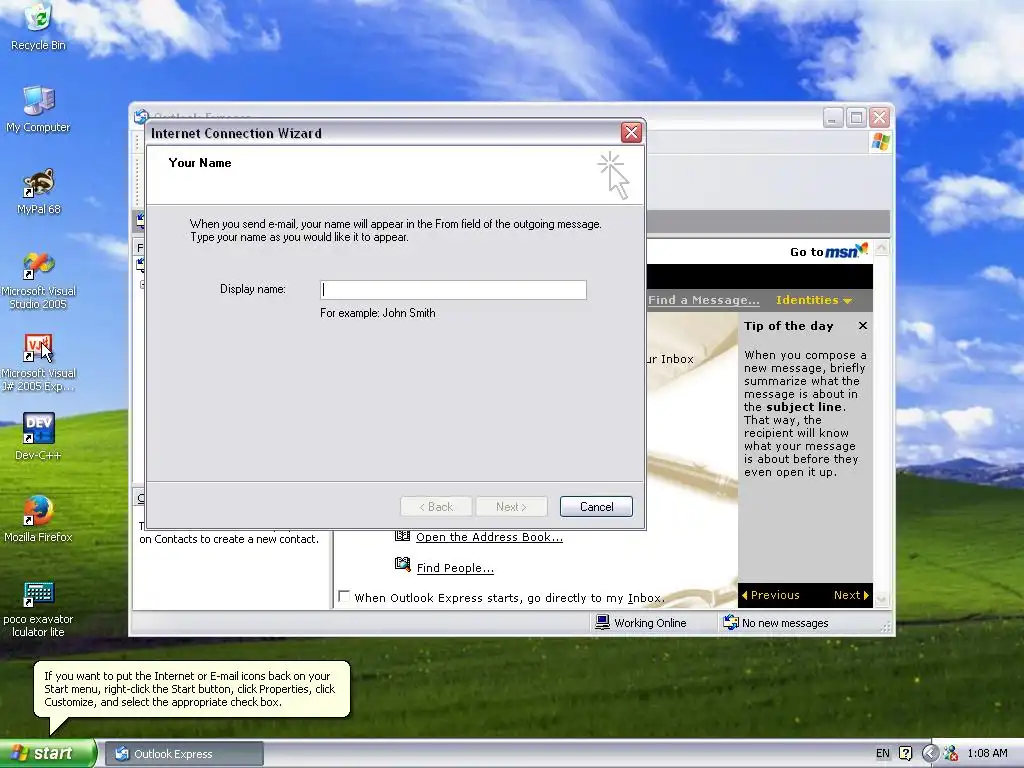Open the Windows Start menu
The height and width of the screenshot is (768, 1024).
pyautogui.click(x=48, y=753)
